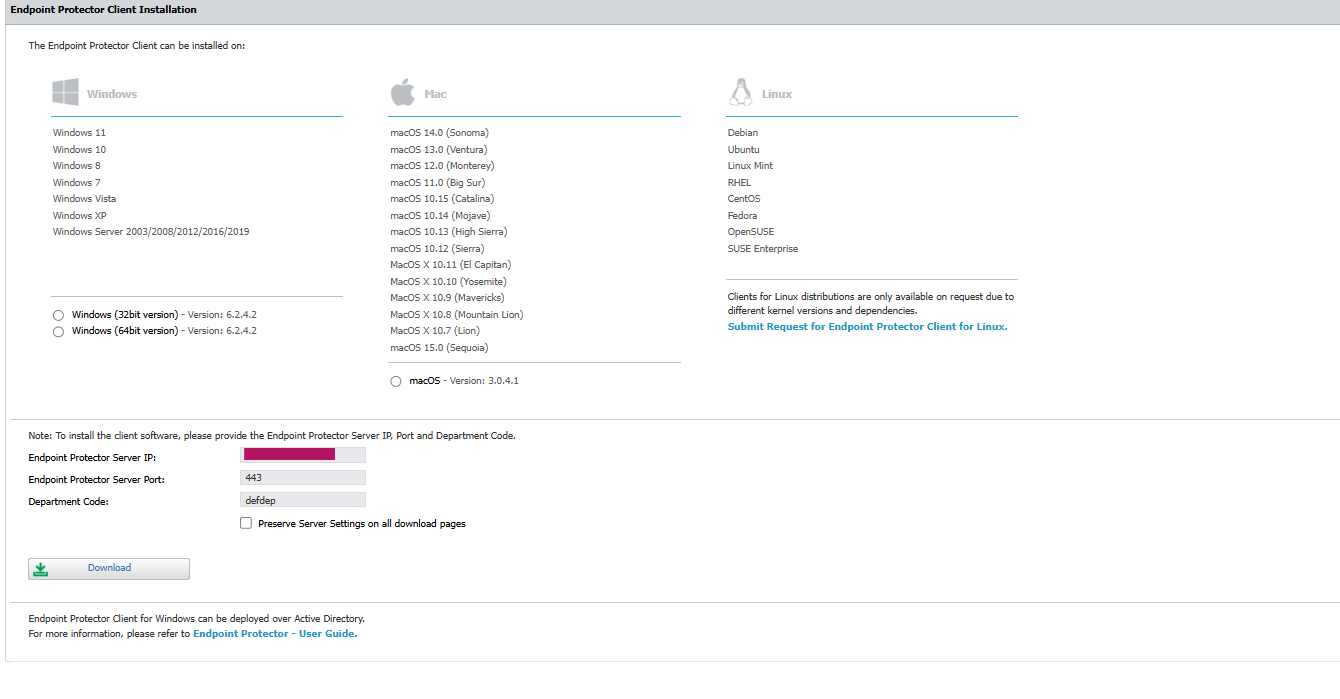Click the Server Port field showing 443
1340x699 pixels.
tap(302, 477)
